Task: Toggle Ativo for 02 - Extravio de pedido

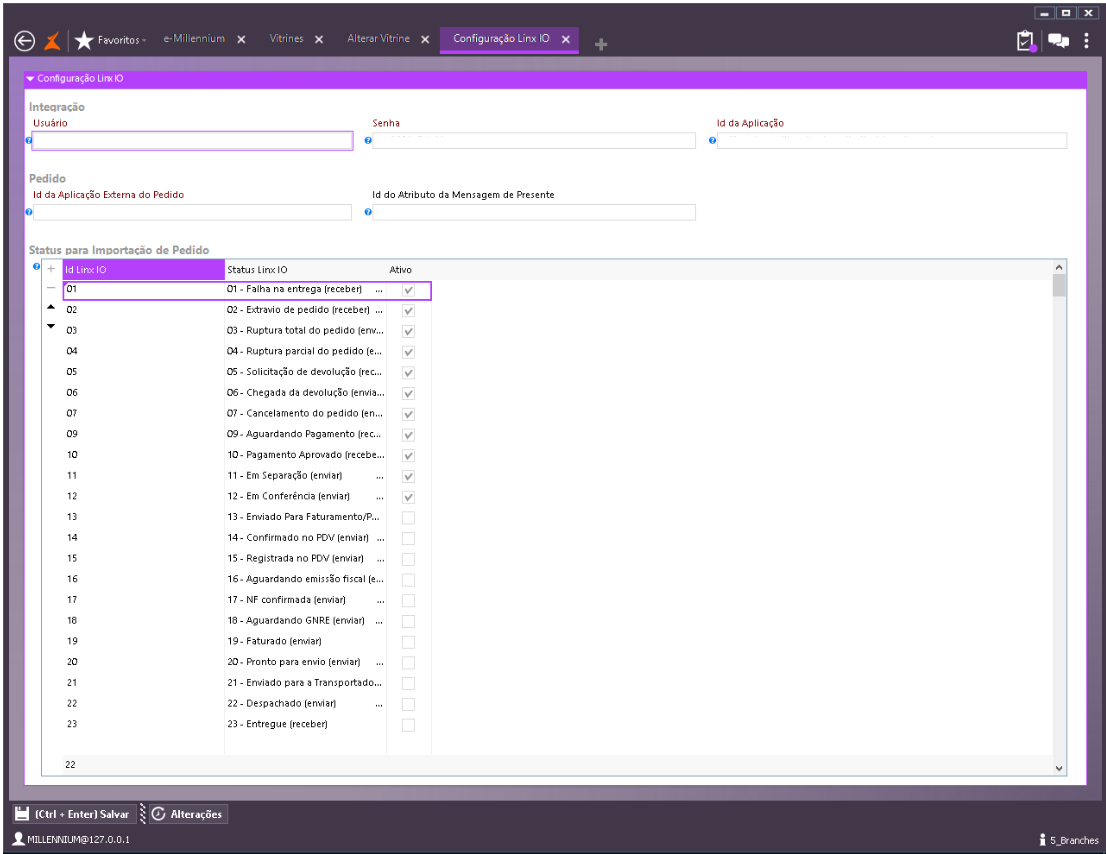Action: pos(408,310)
